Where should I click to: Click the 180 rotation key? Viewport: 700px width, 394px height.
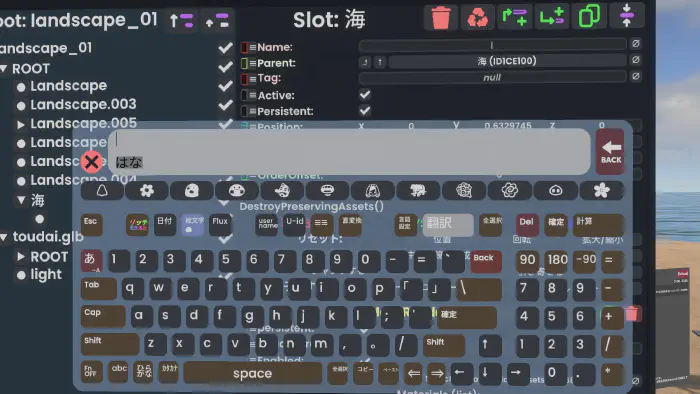click(557, 261)
